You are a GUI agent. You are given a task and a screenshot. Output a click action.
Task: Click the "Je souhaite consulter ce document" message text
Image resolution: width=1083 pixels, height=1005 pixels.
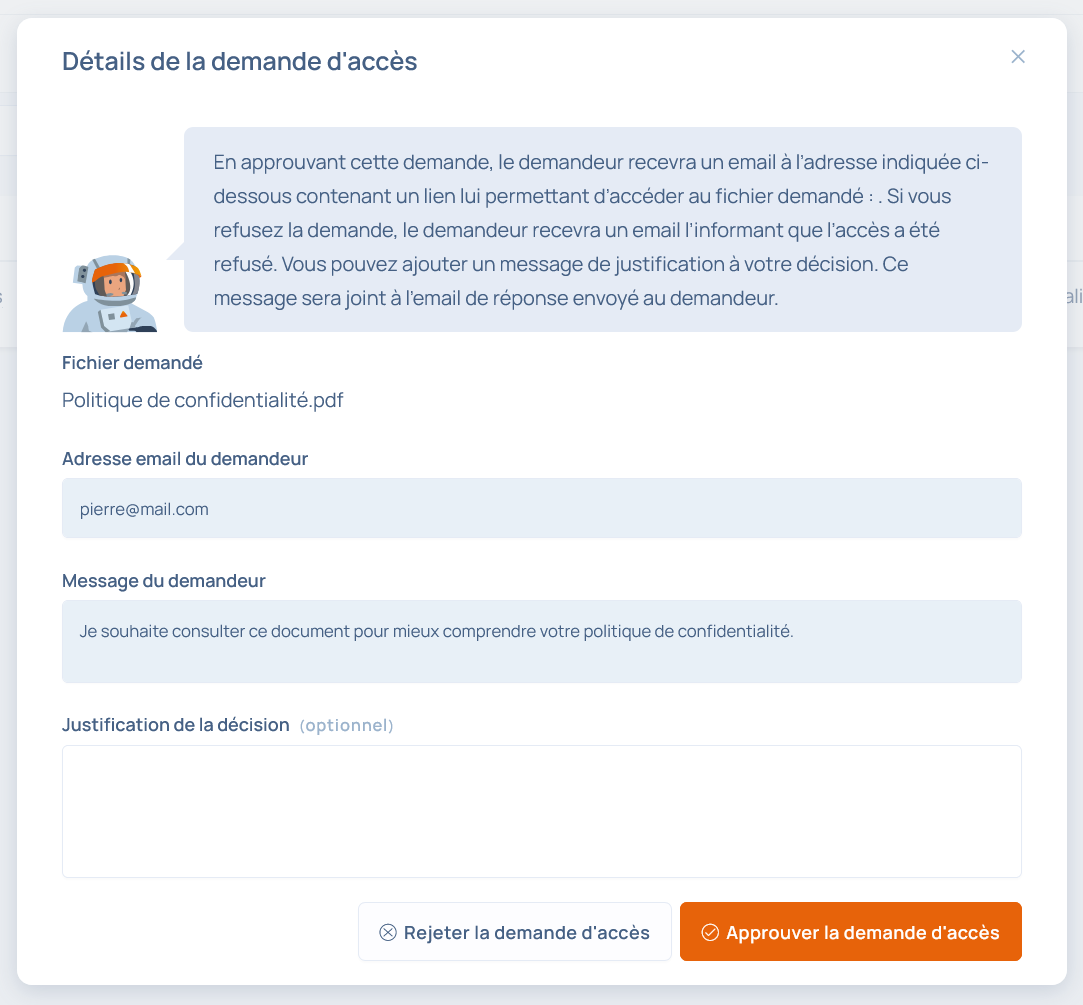436,631
